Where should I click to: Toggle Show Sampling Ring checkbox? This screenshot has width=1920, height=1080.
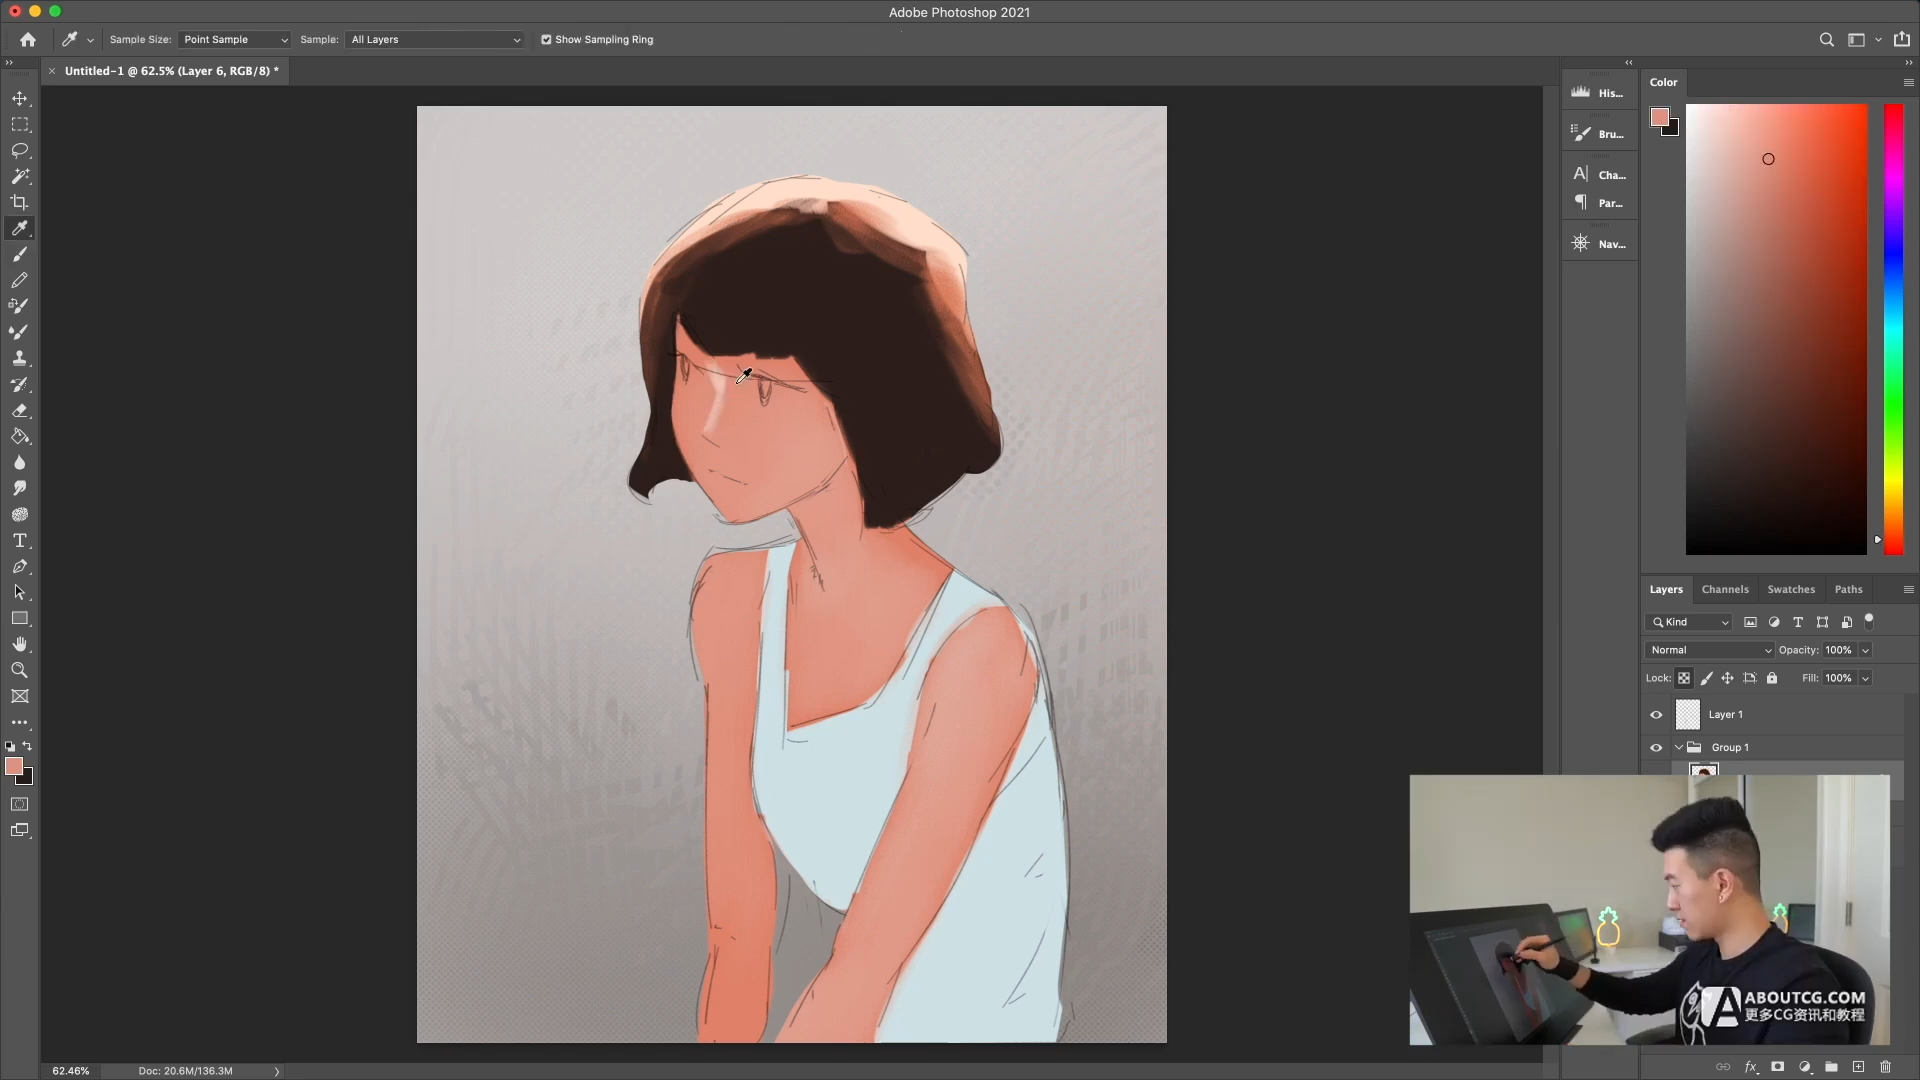click(546, 40)
